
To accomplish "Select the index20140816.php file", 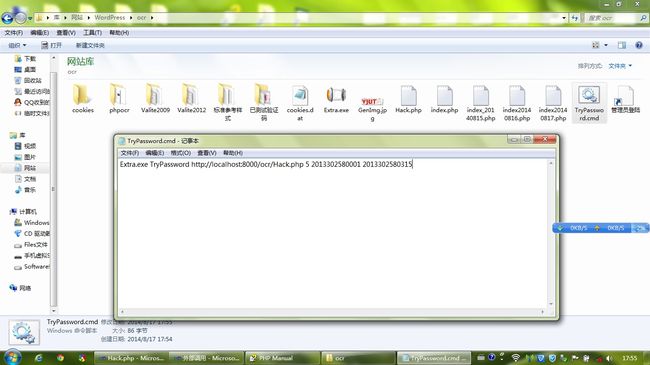I will click(517, 102).
